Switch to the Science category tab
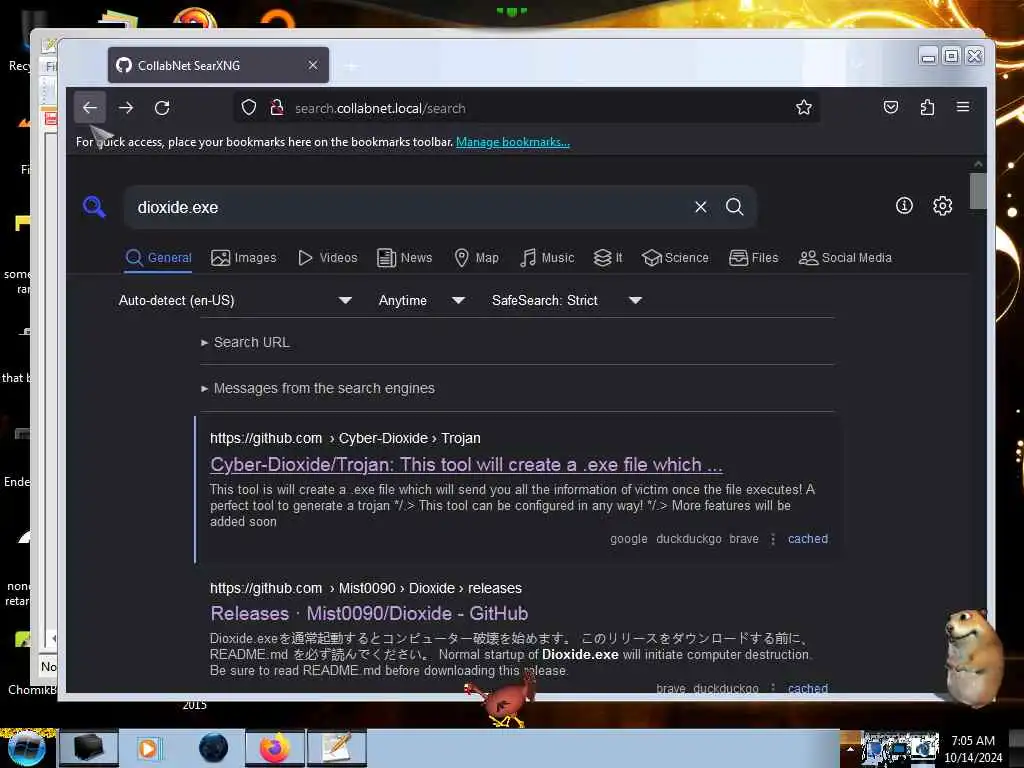Image resolution: width=1024 pixels, height=768 pixels. click(x=675, y=258)
